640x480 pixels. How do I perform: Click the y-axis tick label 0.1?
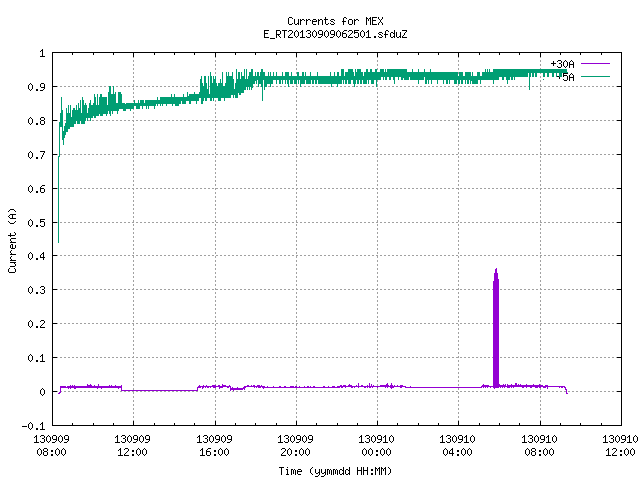click(x=36, y=358)
